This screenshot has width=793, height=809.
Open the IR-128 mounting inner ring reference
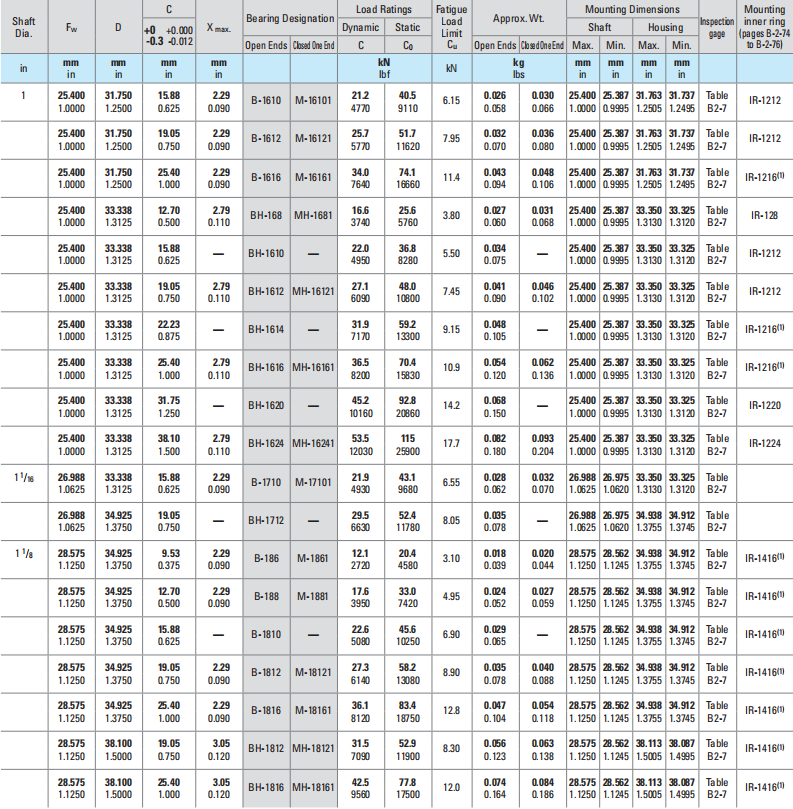764,215
